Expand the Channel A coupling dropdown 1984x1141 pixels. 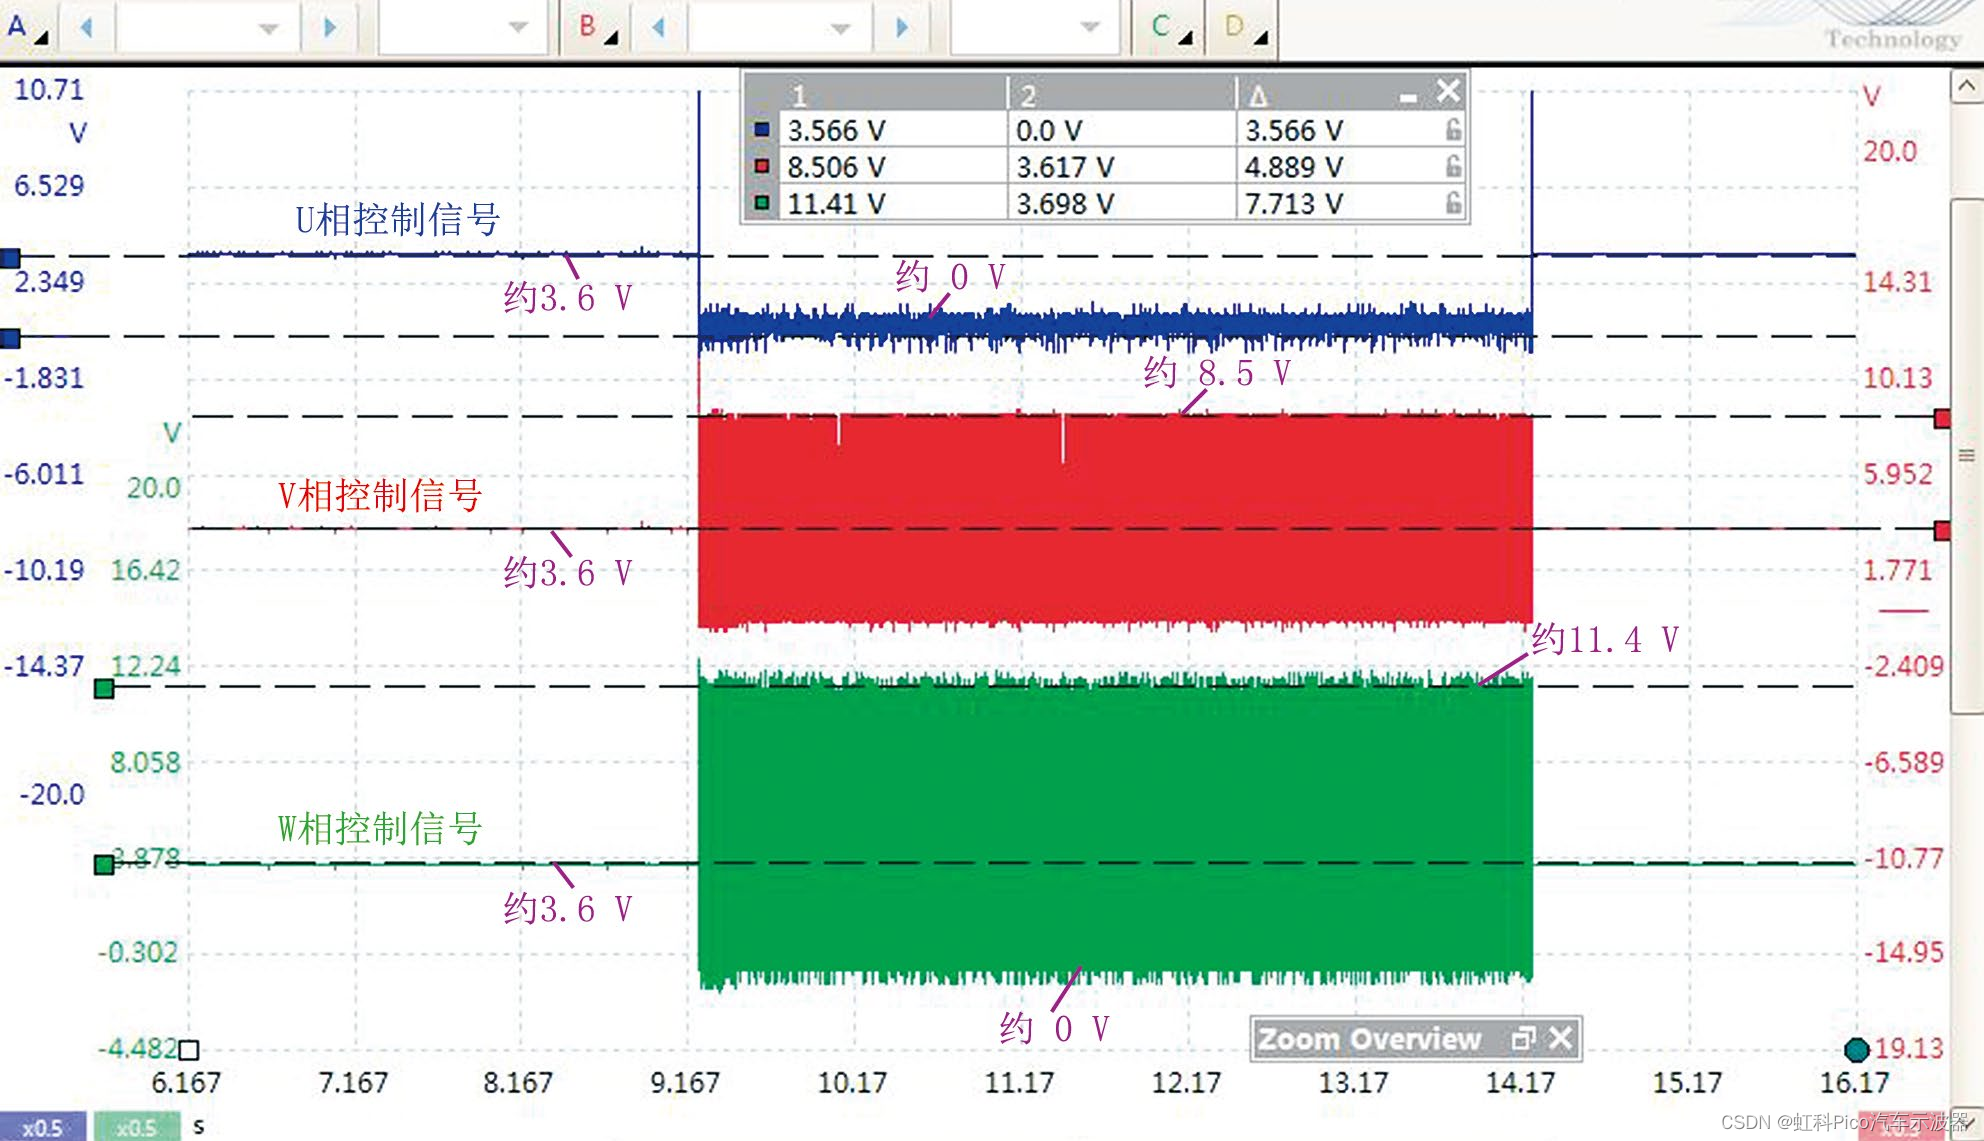(x=518, y=28)
